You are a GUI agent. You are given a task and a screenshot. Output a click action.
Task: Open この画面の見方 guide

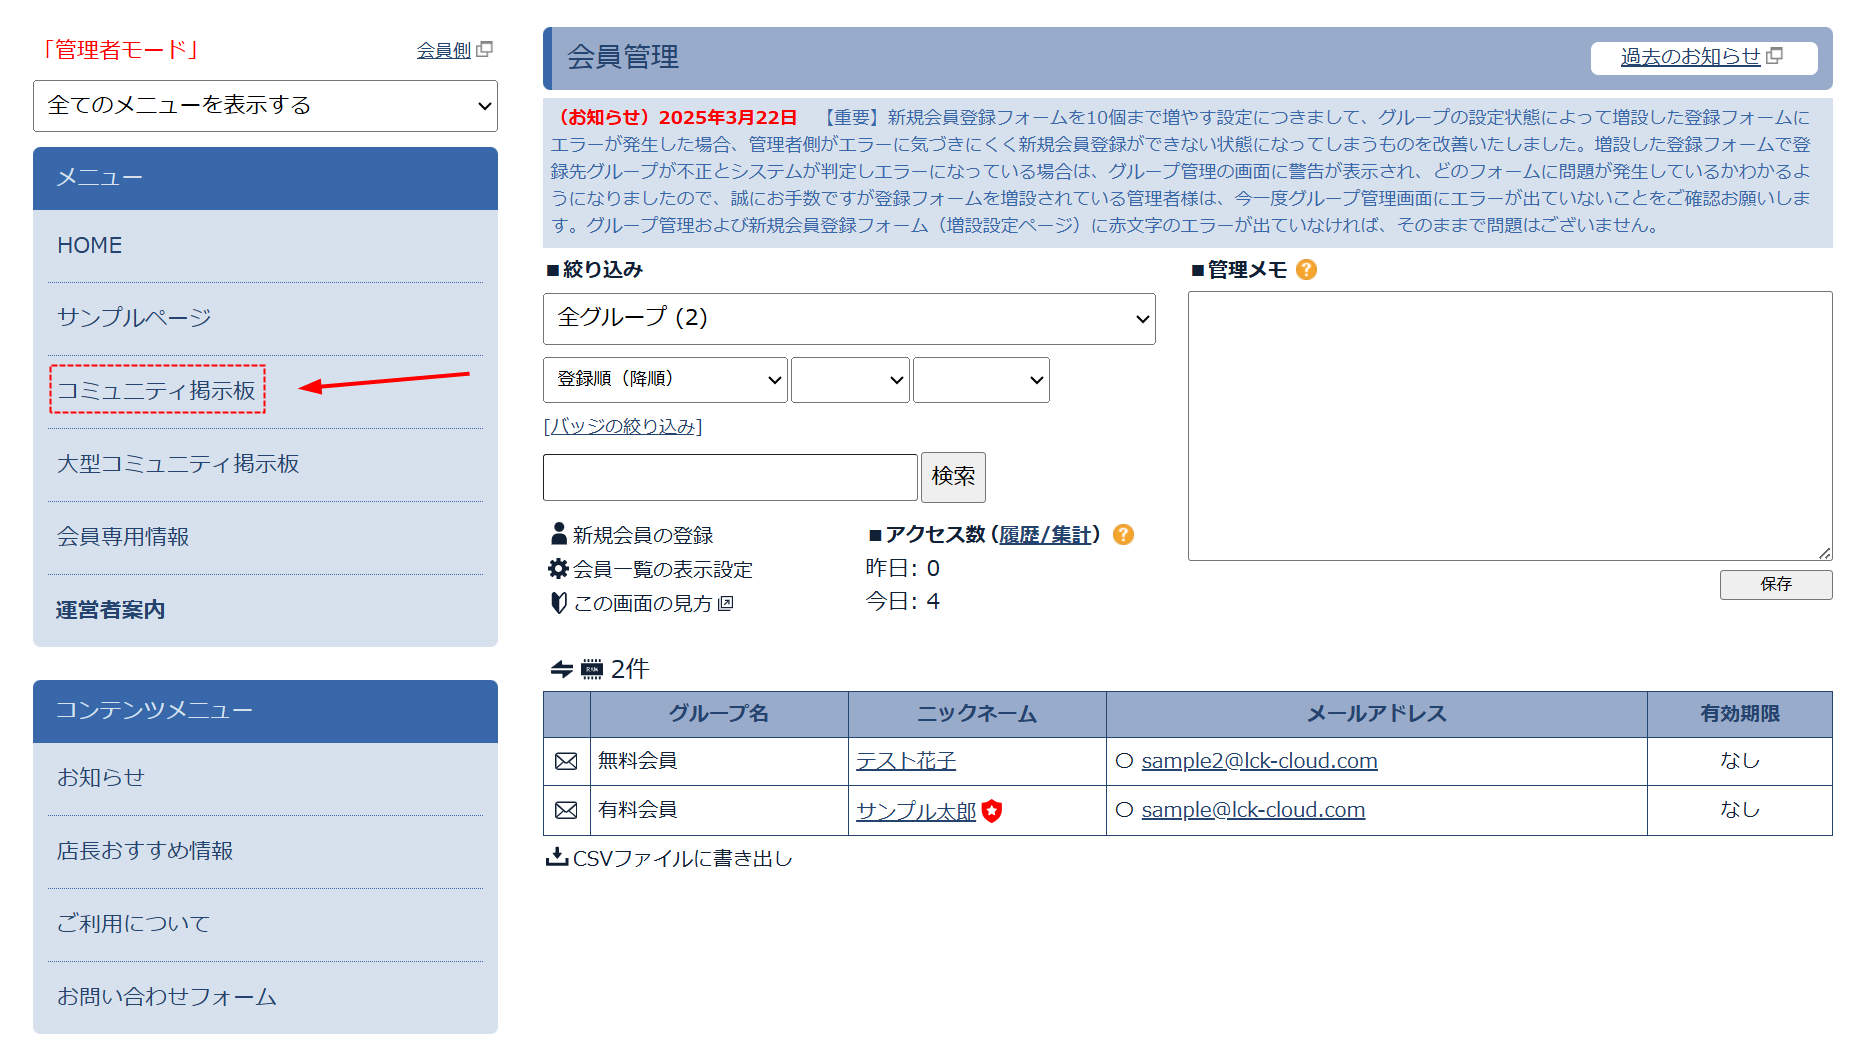pos(643,603)
